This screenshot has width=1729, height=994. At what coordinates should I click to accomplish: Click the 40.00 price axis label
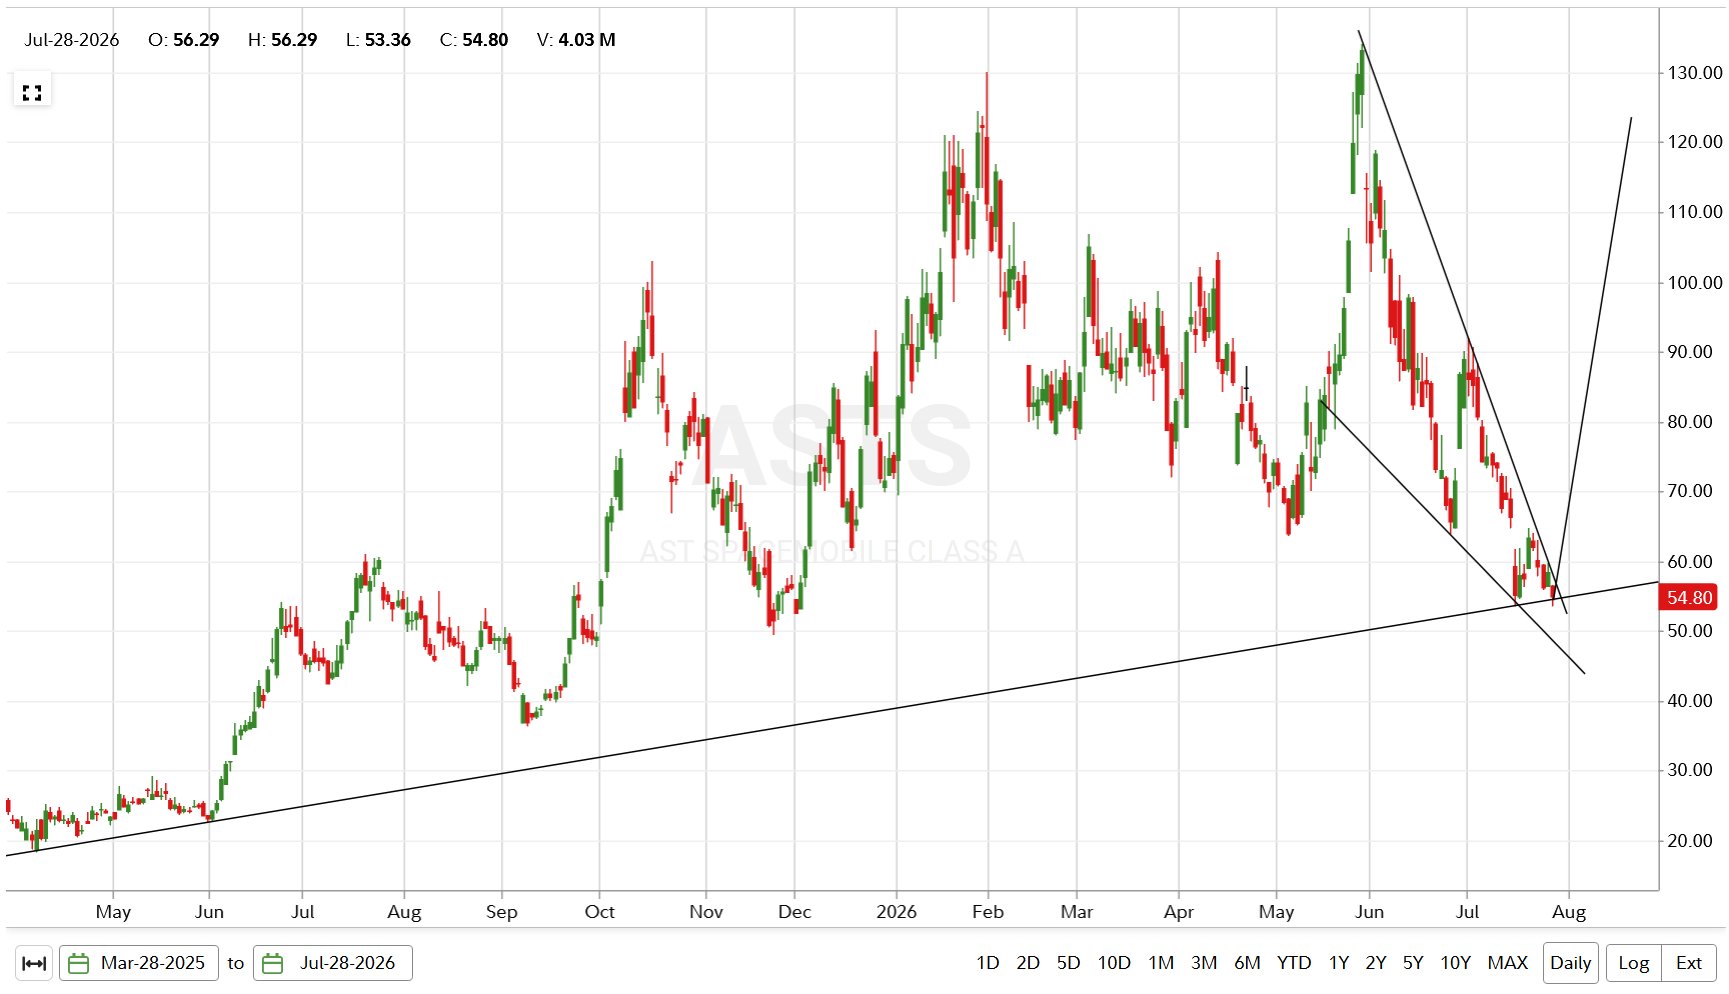(1690, 701)
